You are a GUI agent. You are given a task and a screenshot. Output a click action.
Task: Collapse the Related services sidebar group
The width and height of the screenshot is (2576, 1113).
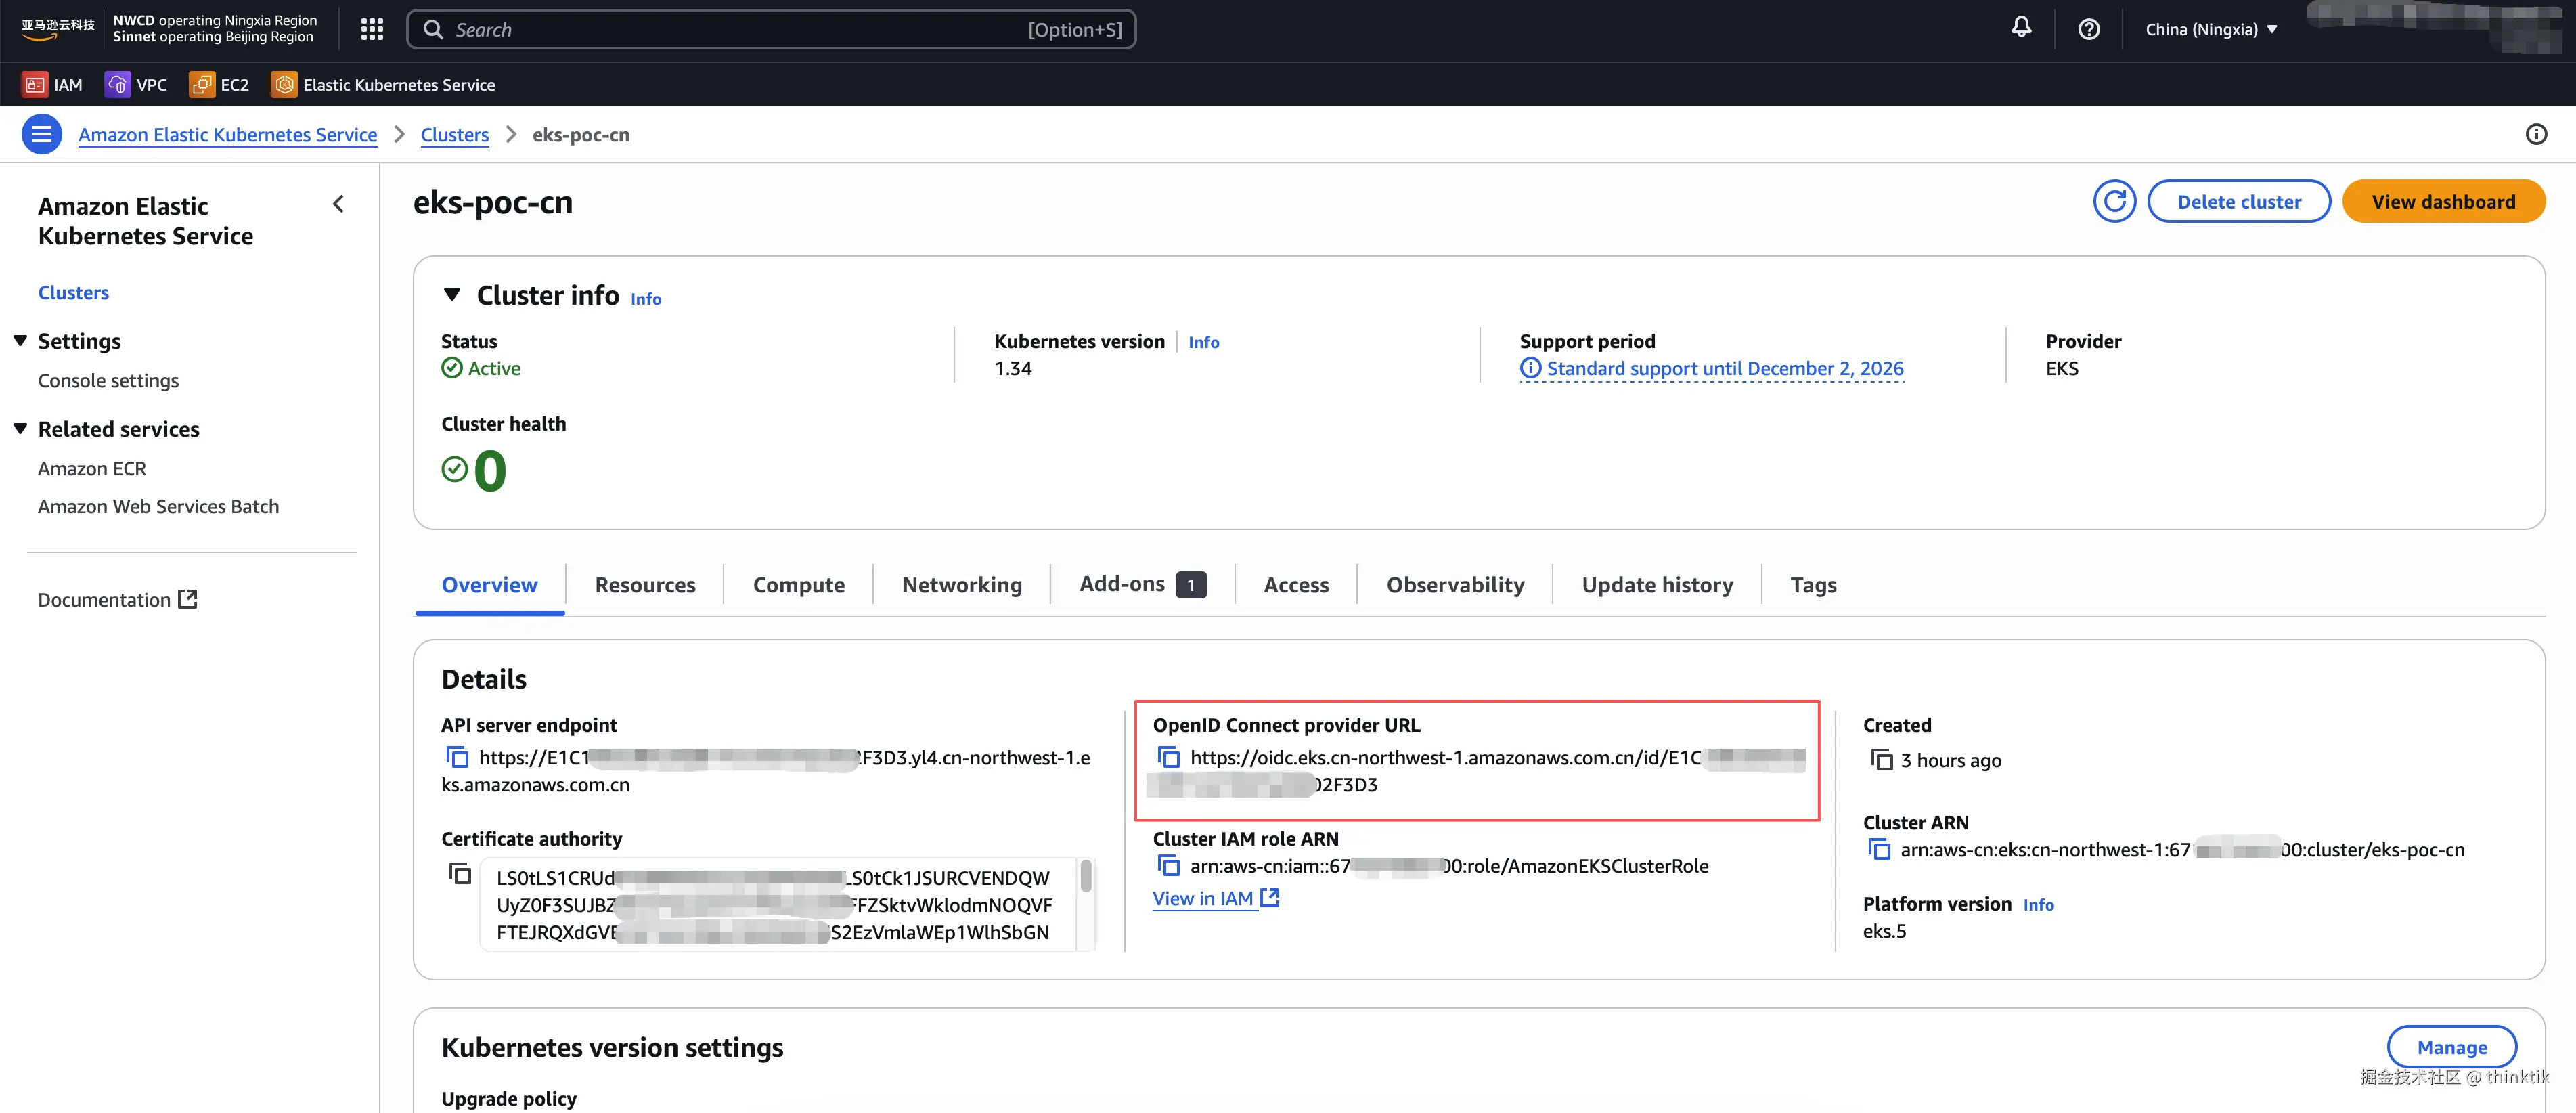(20, 429)
